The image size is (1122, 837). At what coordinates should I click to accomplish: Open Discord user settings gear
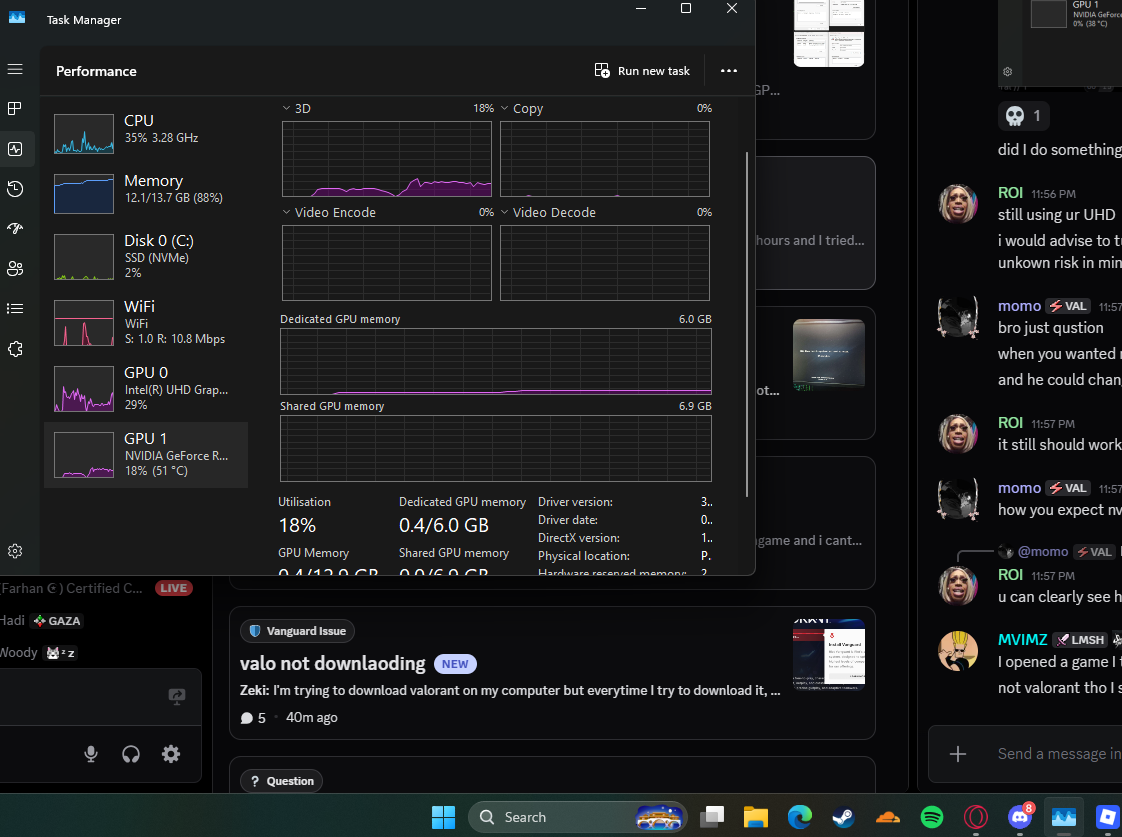click(x=171, y=754)
